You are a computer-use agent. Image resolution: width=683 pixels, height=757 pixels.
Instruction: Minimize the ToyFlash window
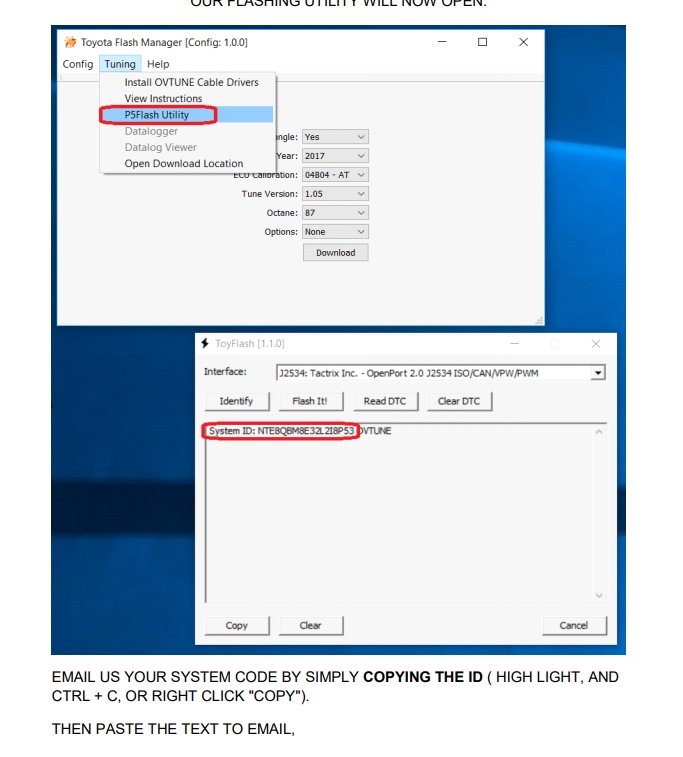515,343
